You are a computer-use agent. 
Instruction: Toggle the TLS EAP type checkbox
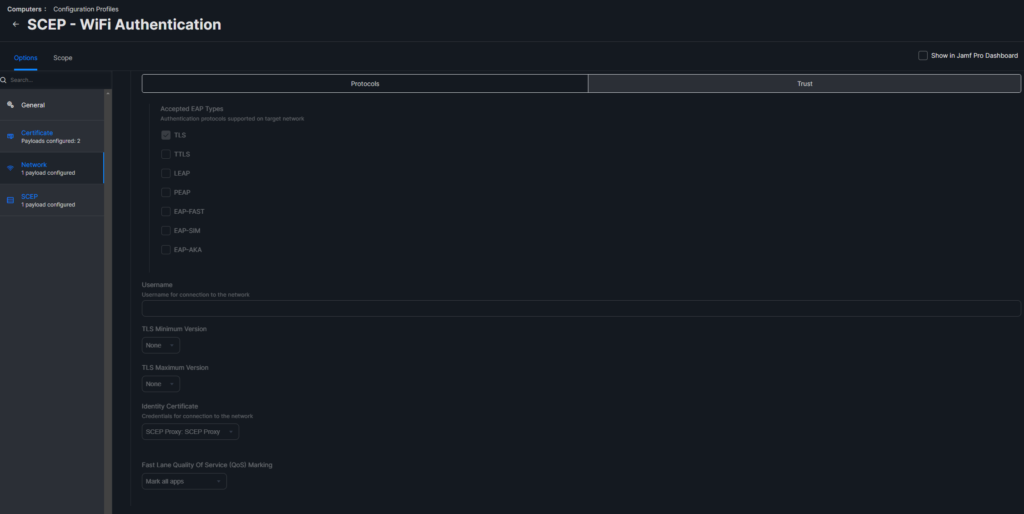point(166,135)
